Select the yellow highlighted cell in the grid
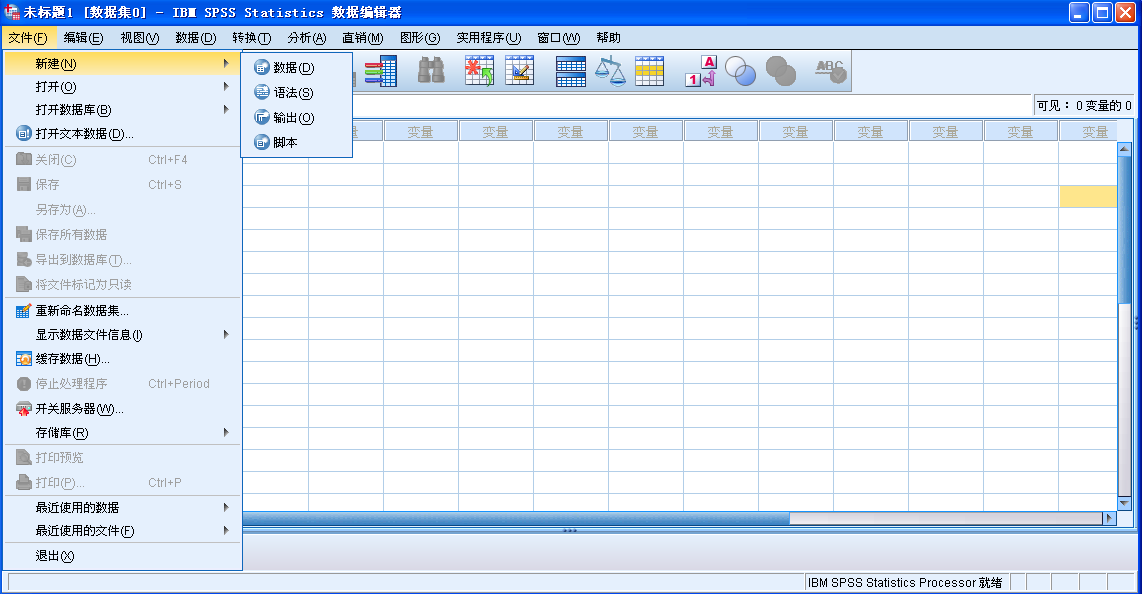This screenshot has height=594, width=1142. [x=1087, y=197]
